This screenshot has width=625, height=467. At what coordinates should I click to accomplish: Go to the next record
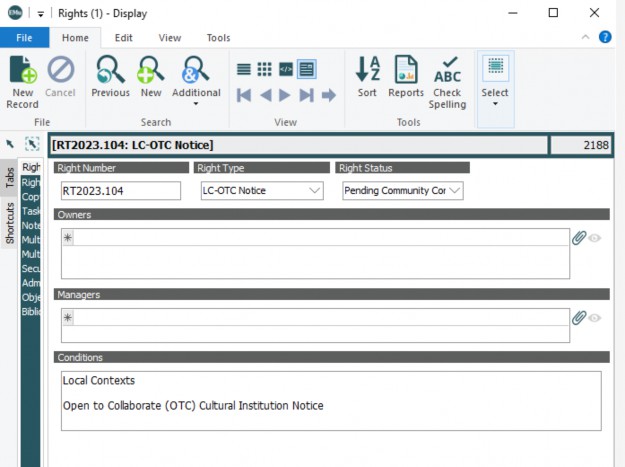point(285,95)
